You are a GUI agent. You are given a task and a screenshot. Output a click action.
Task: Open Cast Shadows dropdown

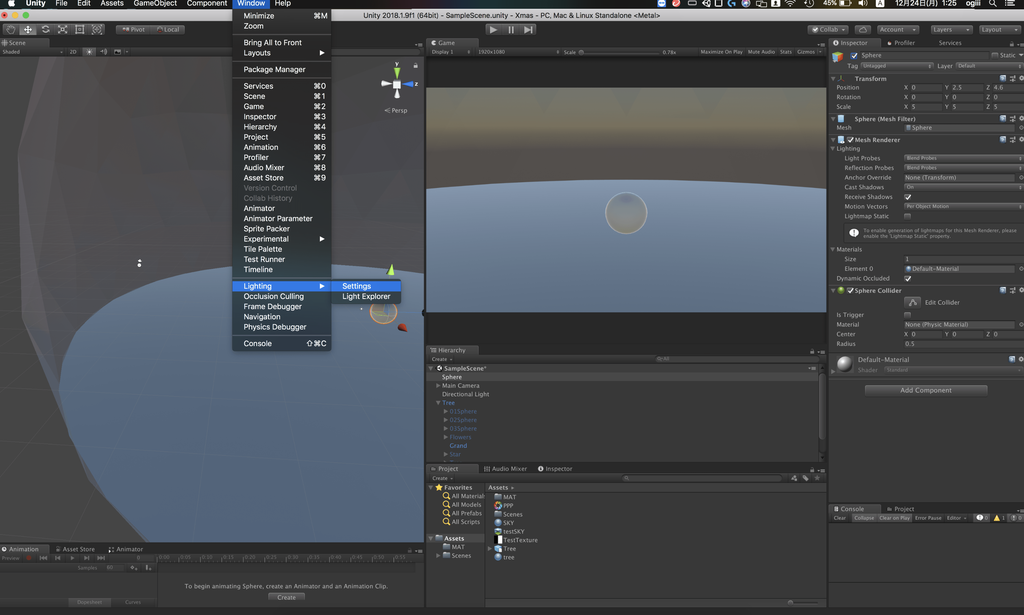pos(963,187)
